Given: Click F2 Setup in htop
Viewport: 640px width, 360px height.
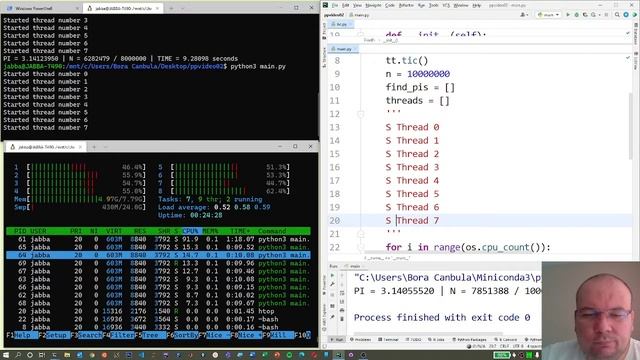Looking at the screenshot, I should (x=54, y=335).
